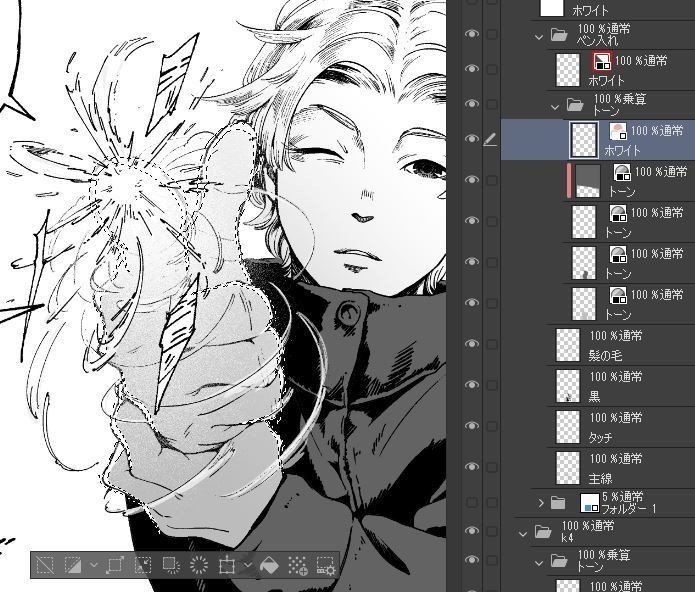Hide the 髪の毛 layer
Image resolution: width=695 pixels, height=592 pixels.
point(472,344)
